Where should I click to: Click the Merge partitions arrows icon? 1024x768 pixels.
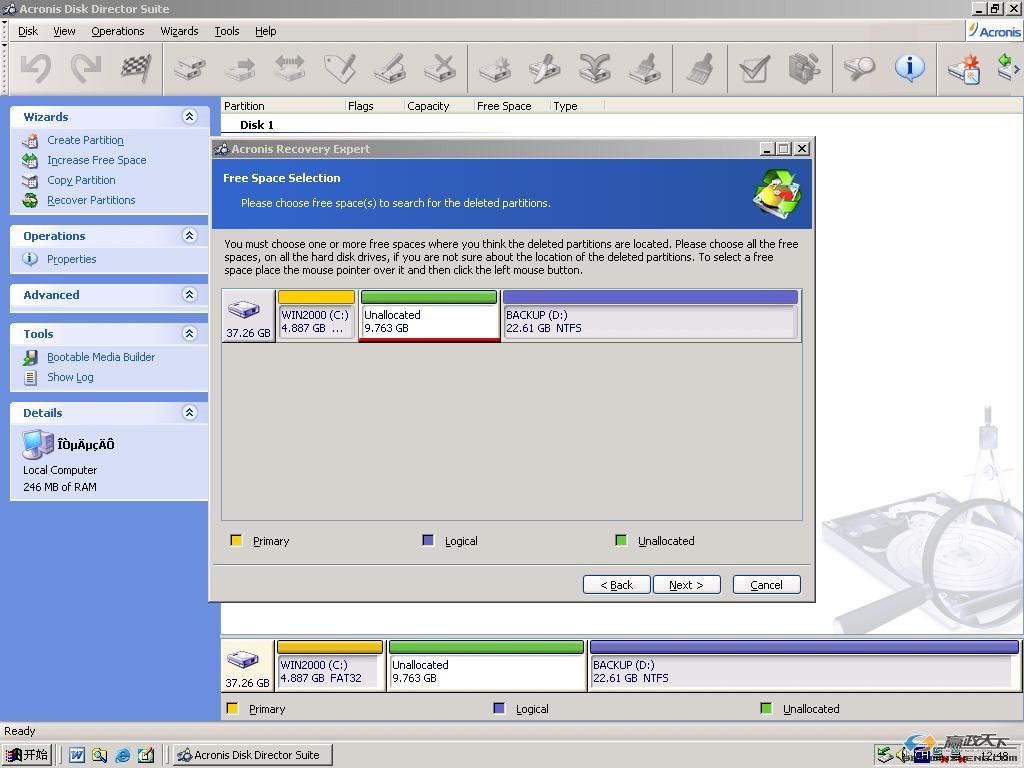pos(595,69)
